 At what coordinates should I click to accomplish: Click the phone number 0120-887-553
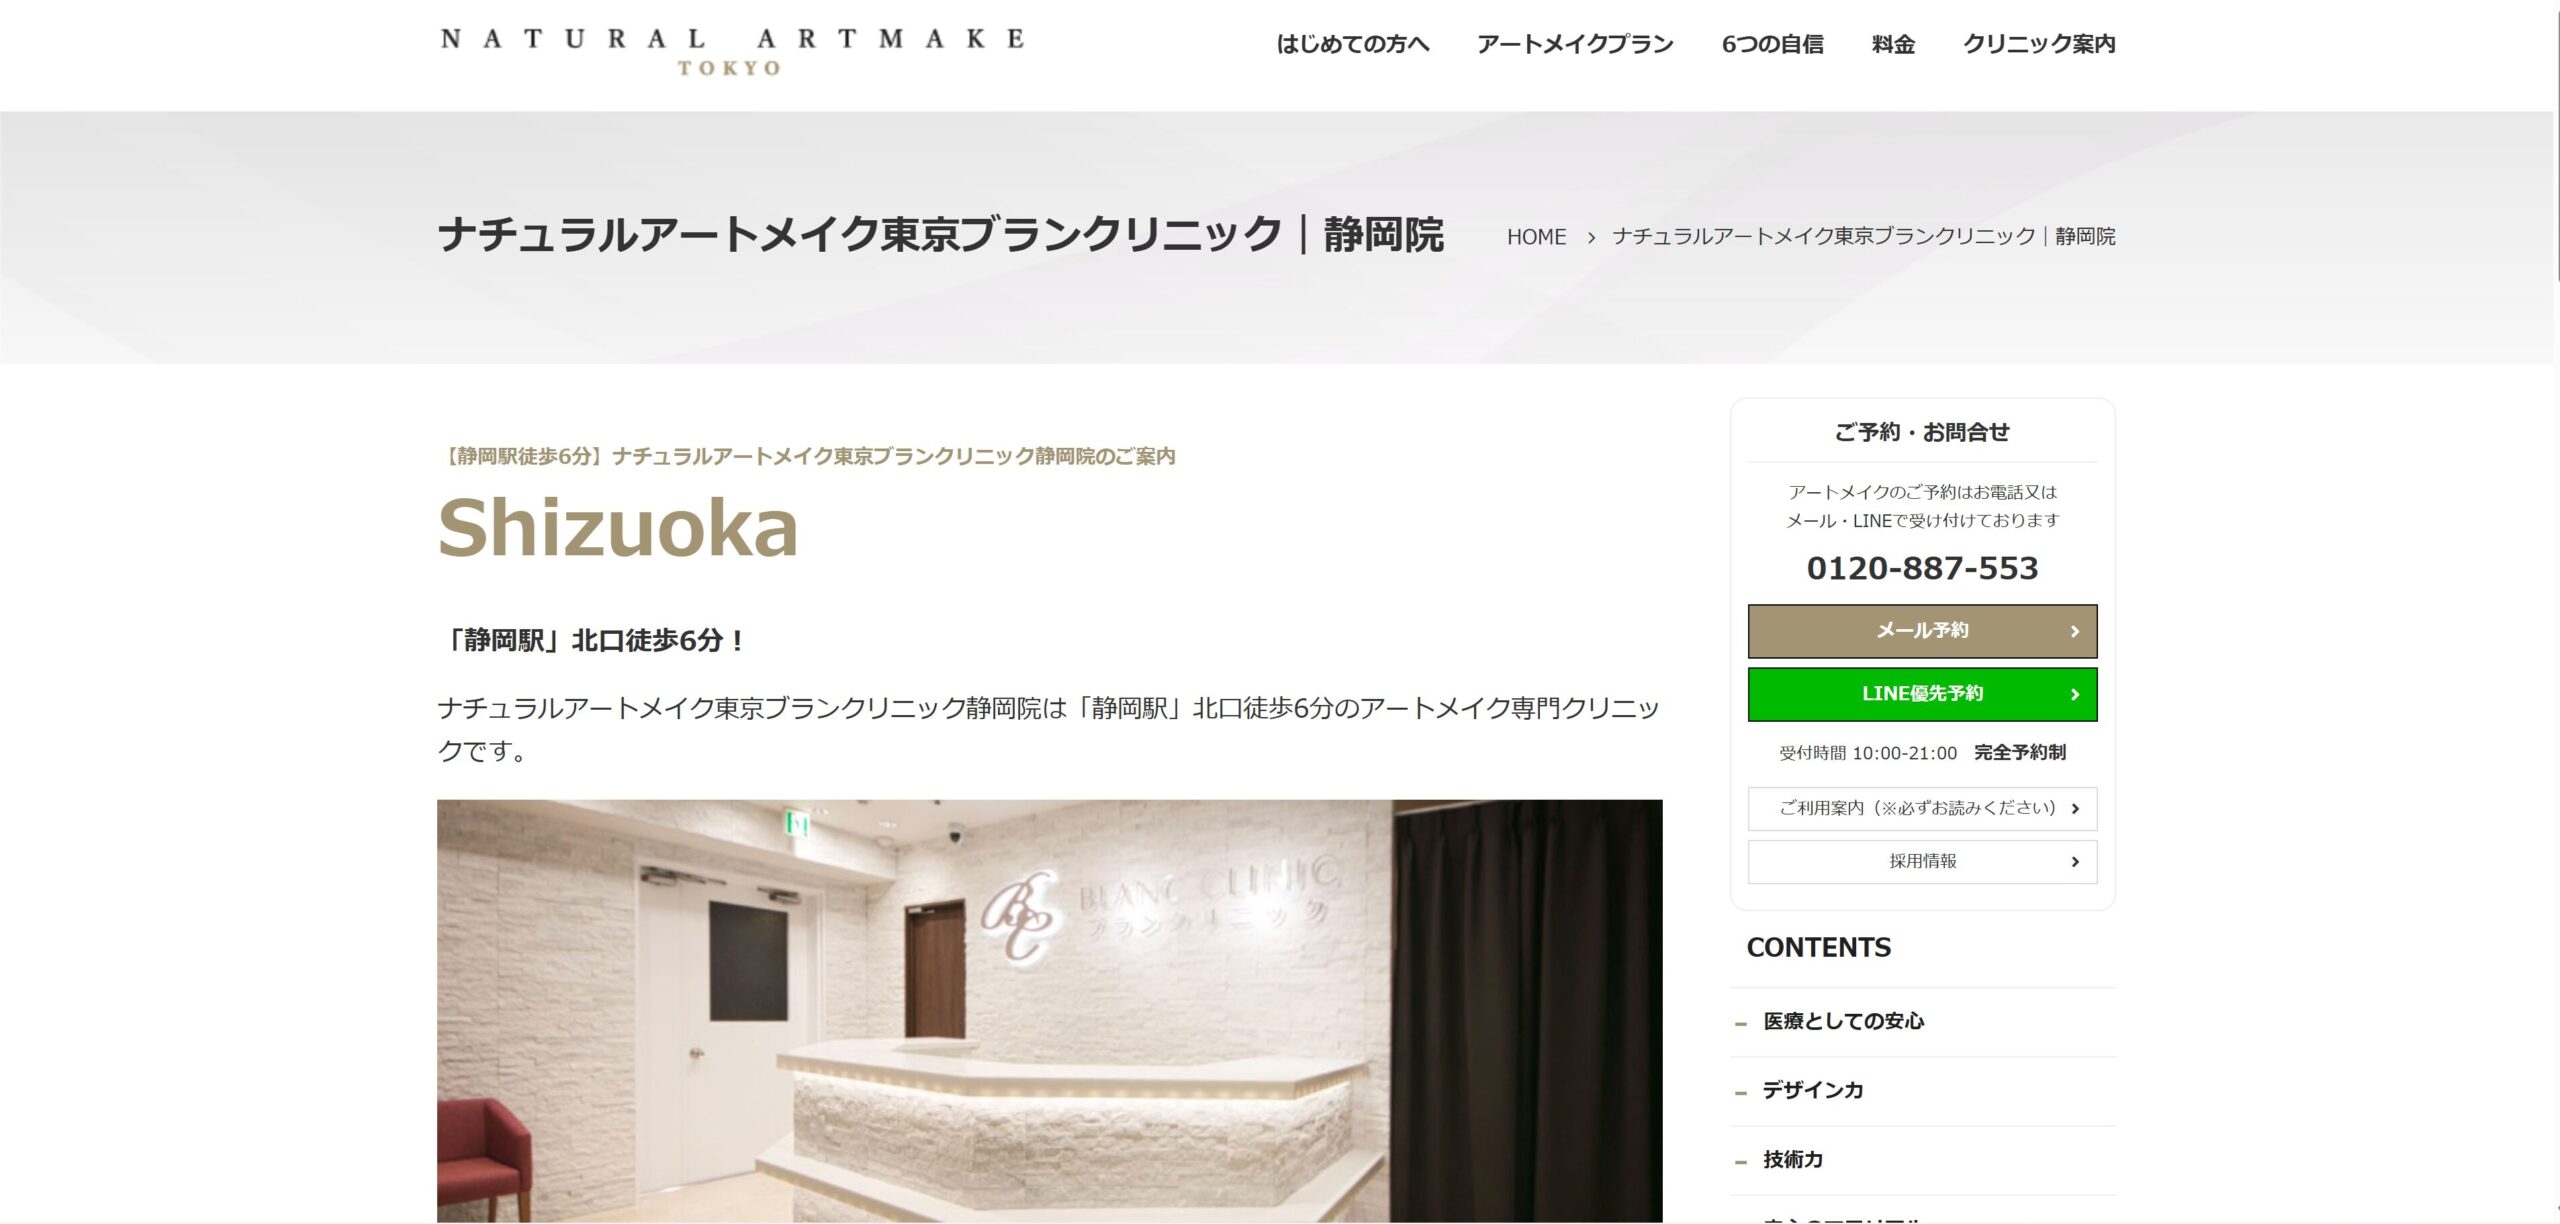click(x=1922, y=568)
